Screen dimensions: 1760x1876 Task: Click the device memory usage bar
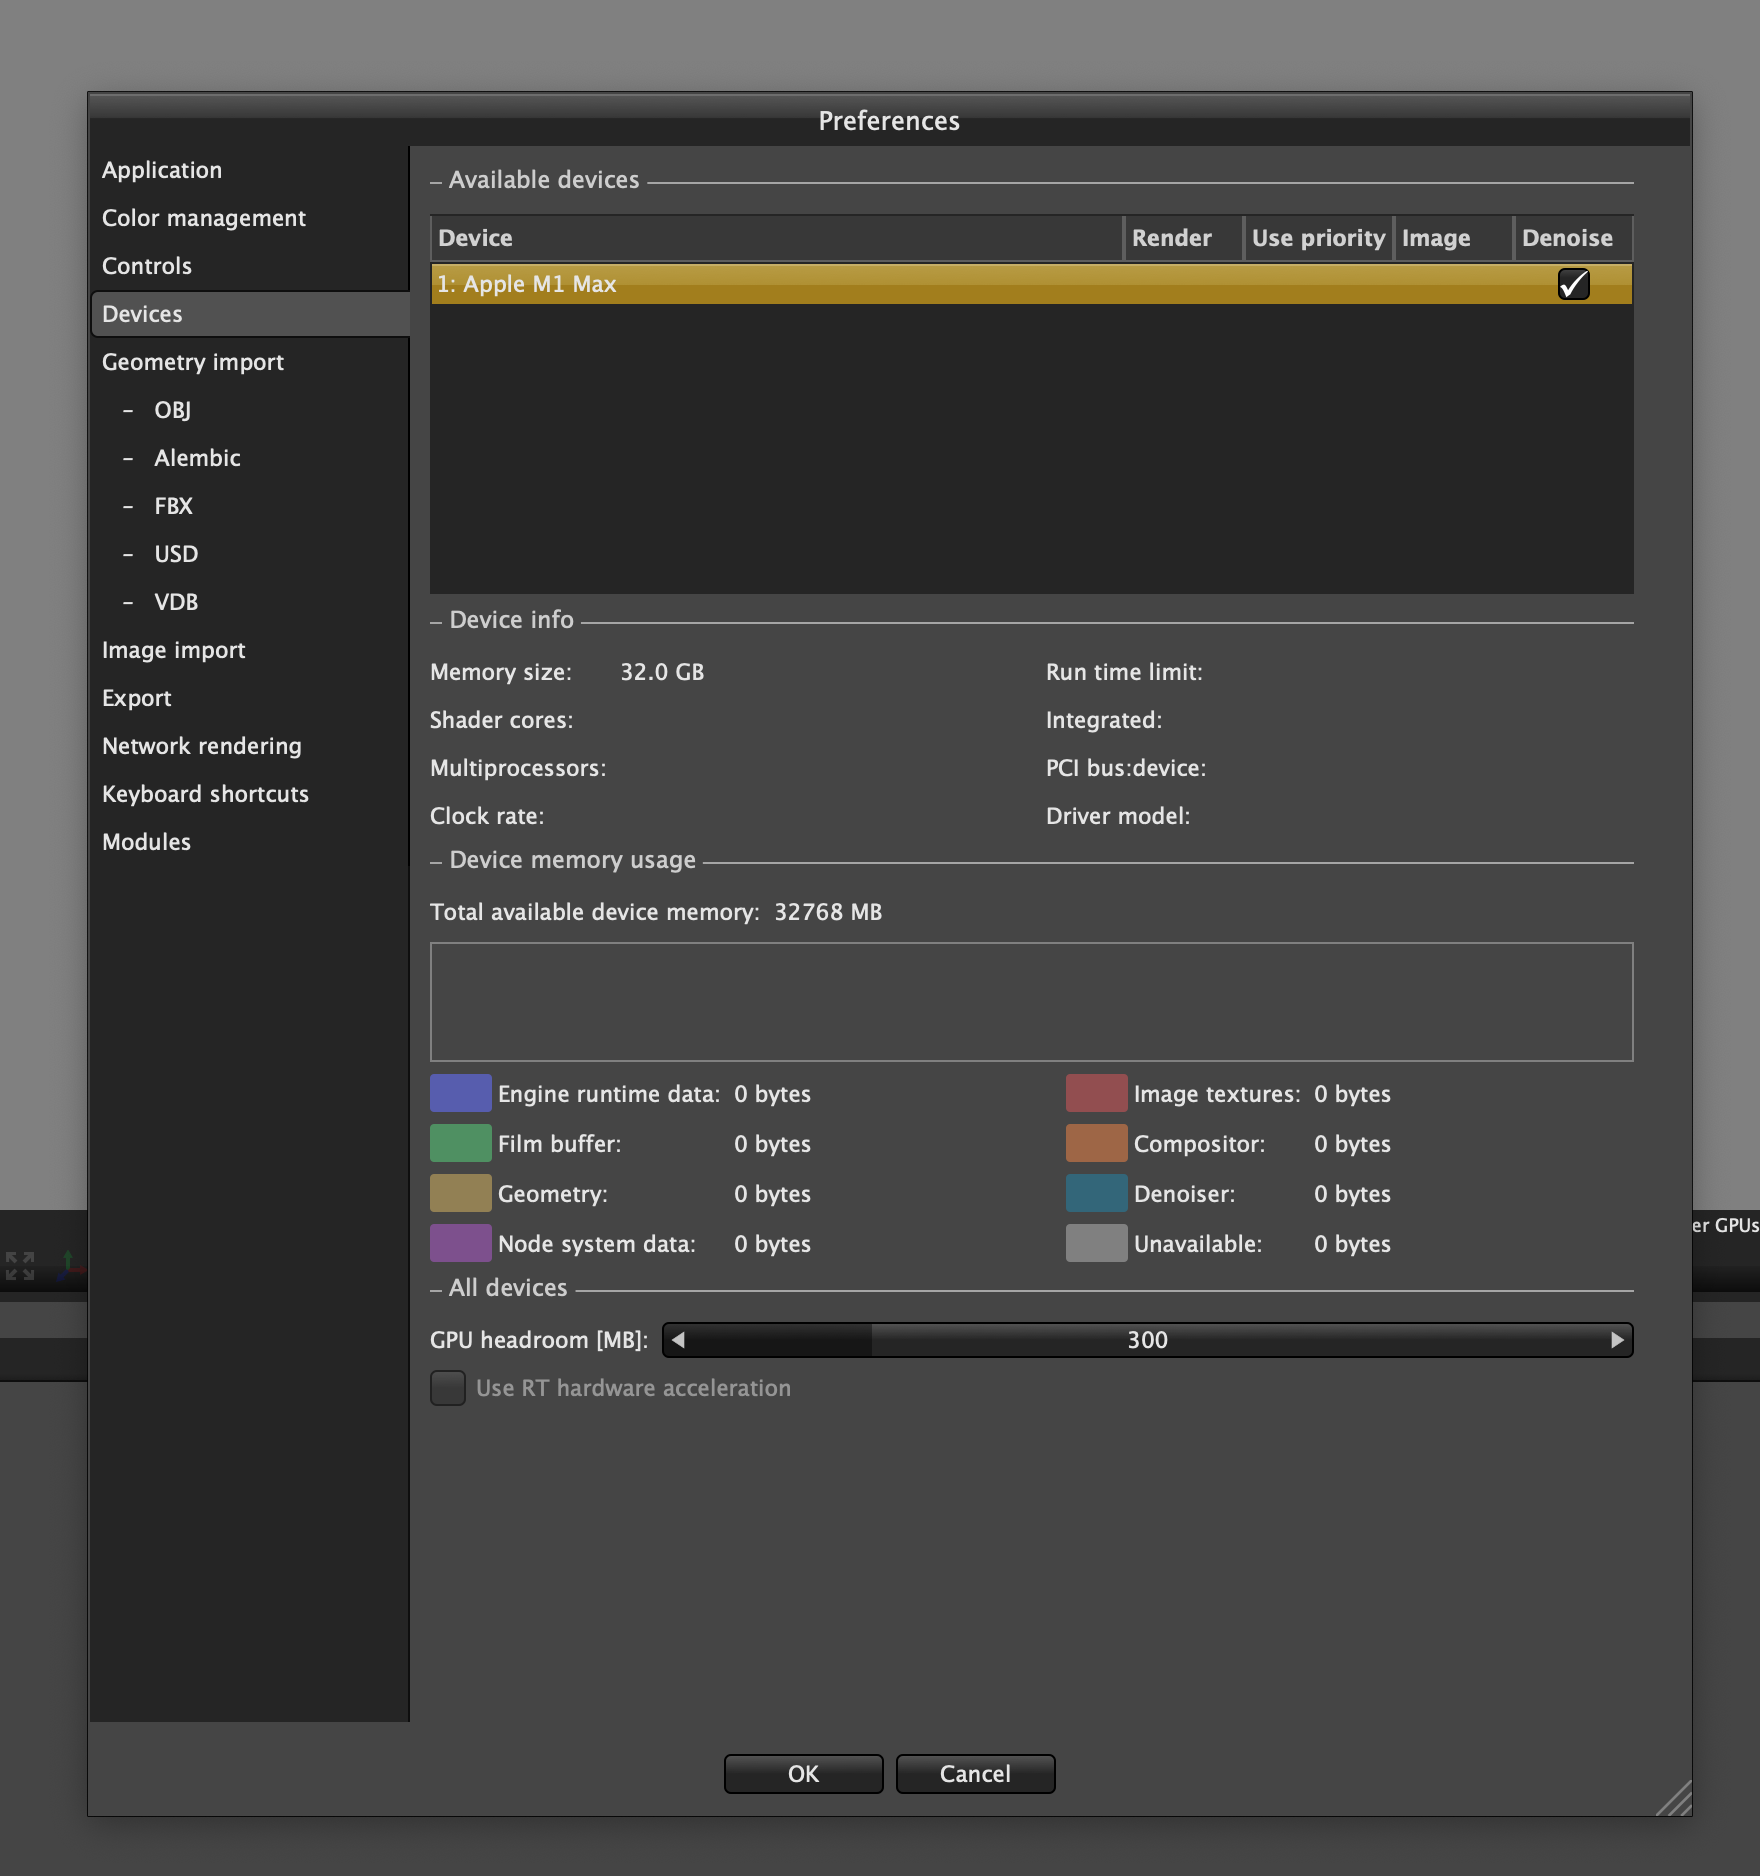click(1031, 1002)
